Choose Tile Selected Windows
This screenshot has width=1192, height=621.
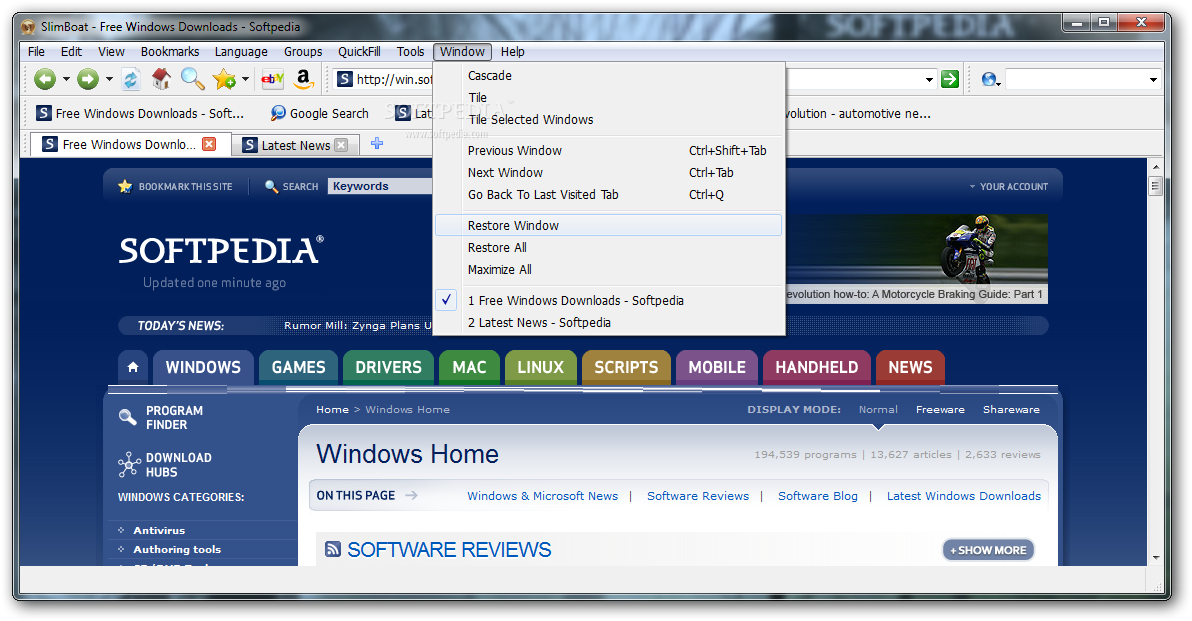click(609, 119)
